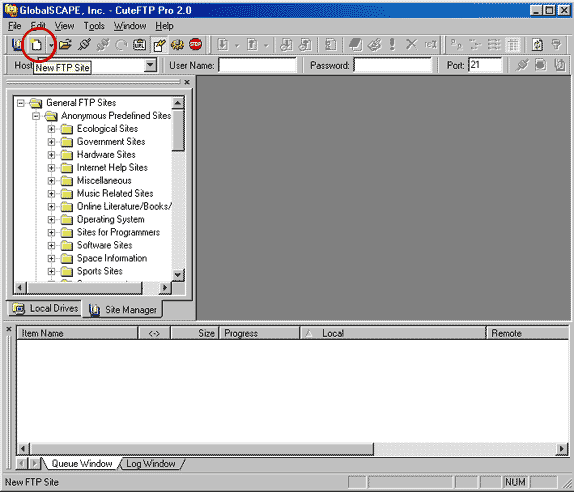
Task: Switch to the Log Window tab
Action: 151,463
